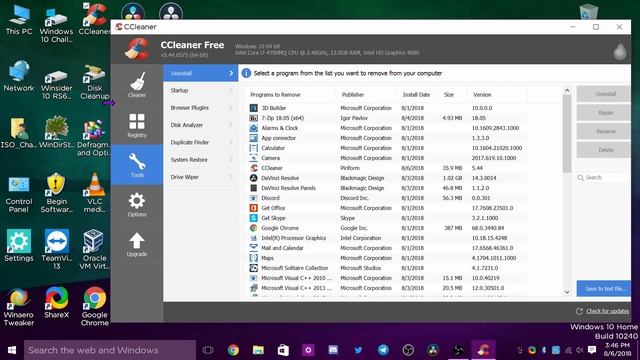The height and width of the screenshot is (360, 640).
Task: Select the DaVinci Resolve Panels entry
Action: [386, 188]
